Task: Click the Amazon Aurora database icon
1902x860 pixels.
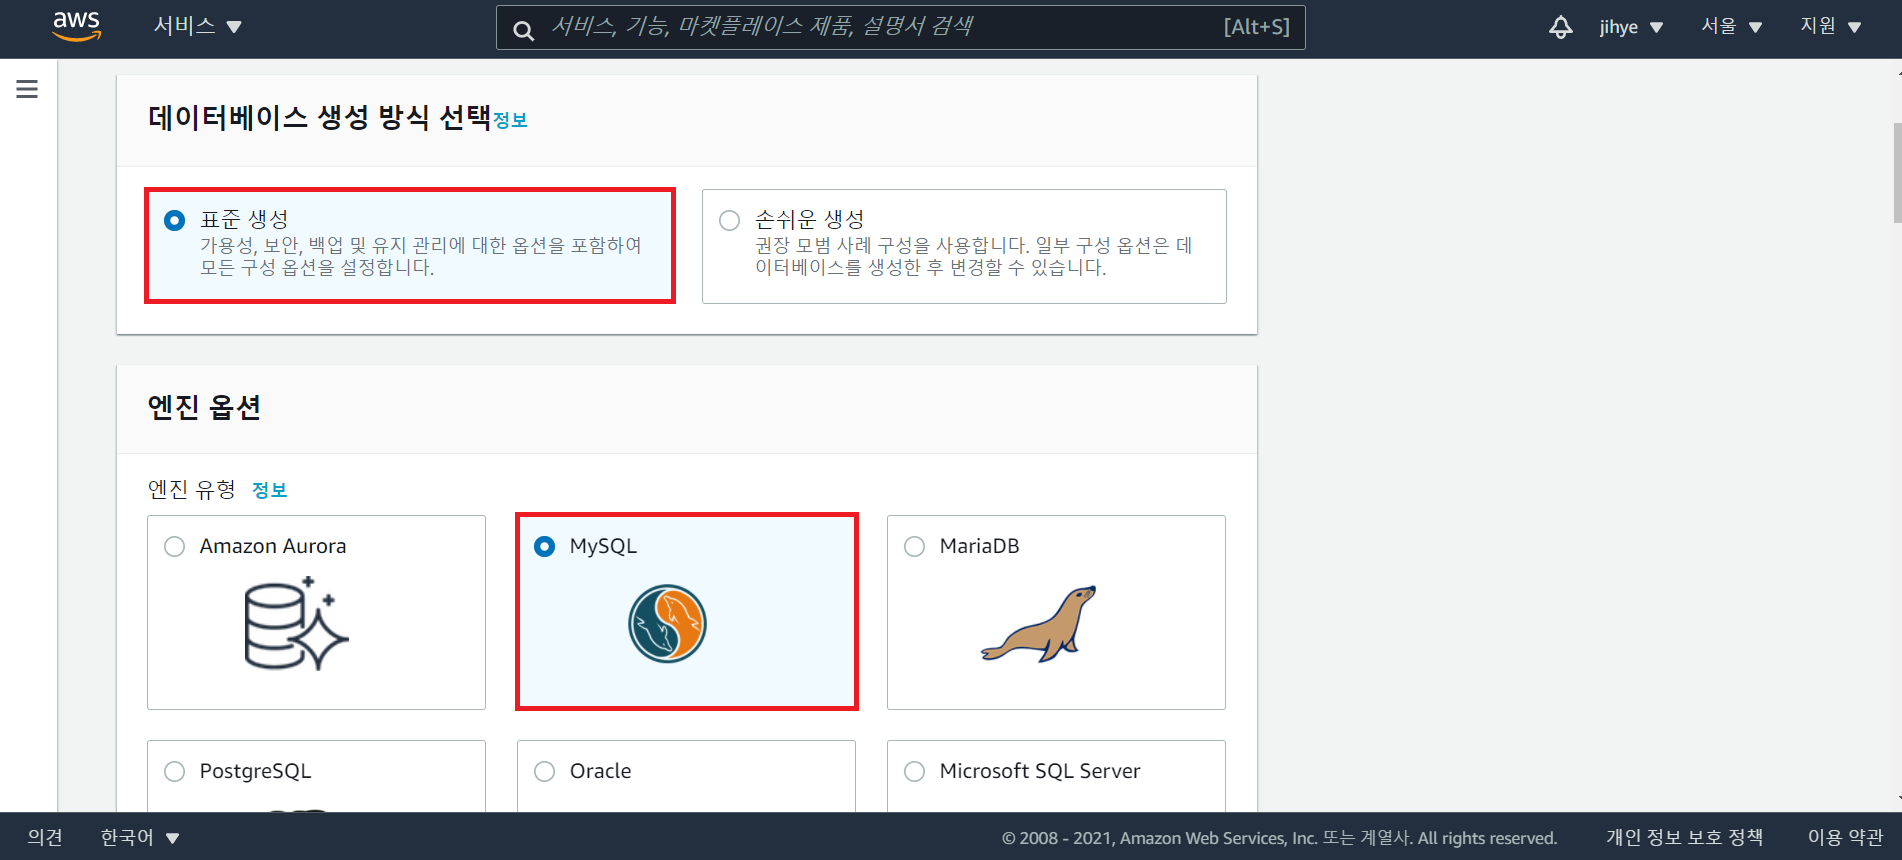Action: pyautogui.click(x=296, y=623)
